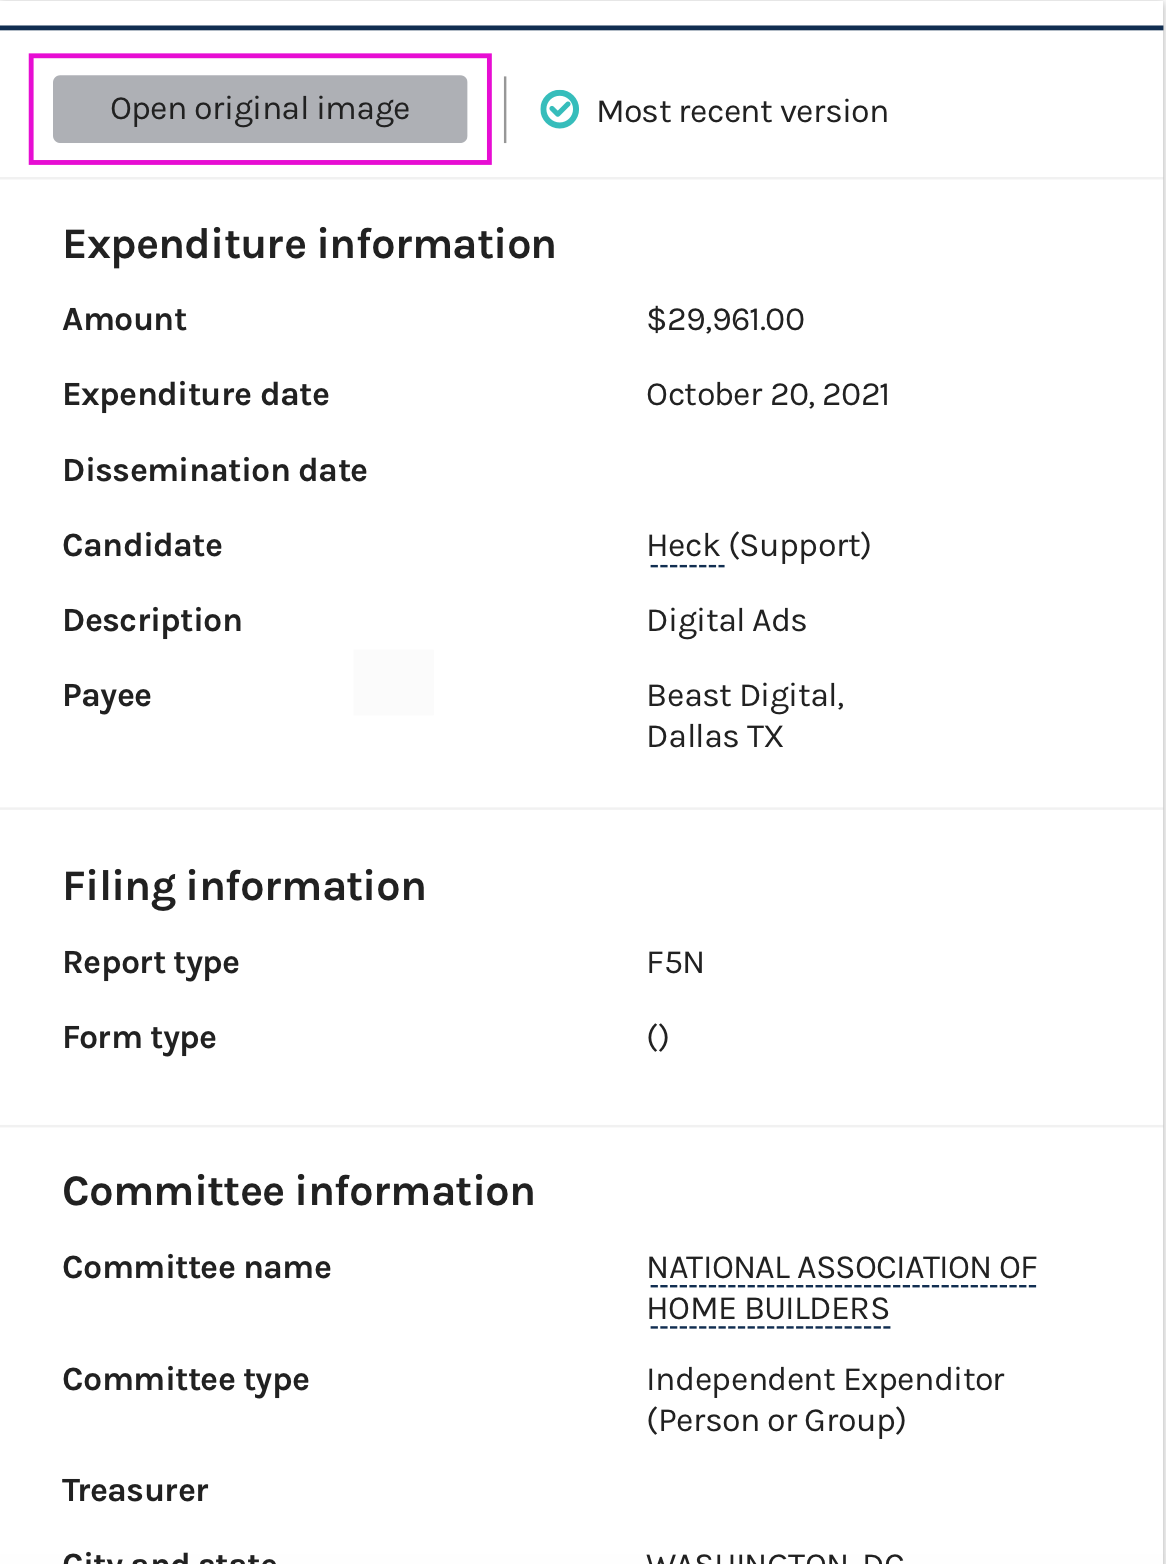Select the Independent Expenditor committee type text
This screenshot has width=1166, height=1564.
pyautogui.click(x=826, y=1400)
